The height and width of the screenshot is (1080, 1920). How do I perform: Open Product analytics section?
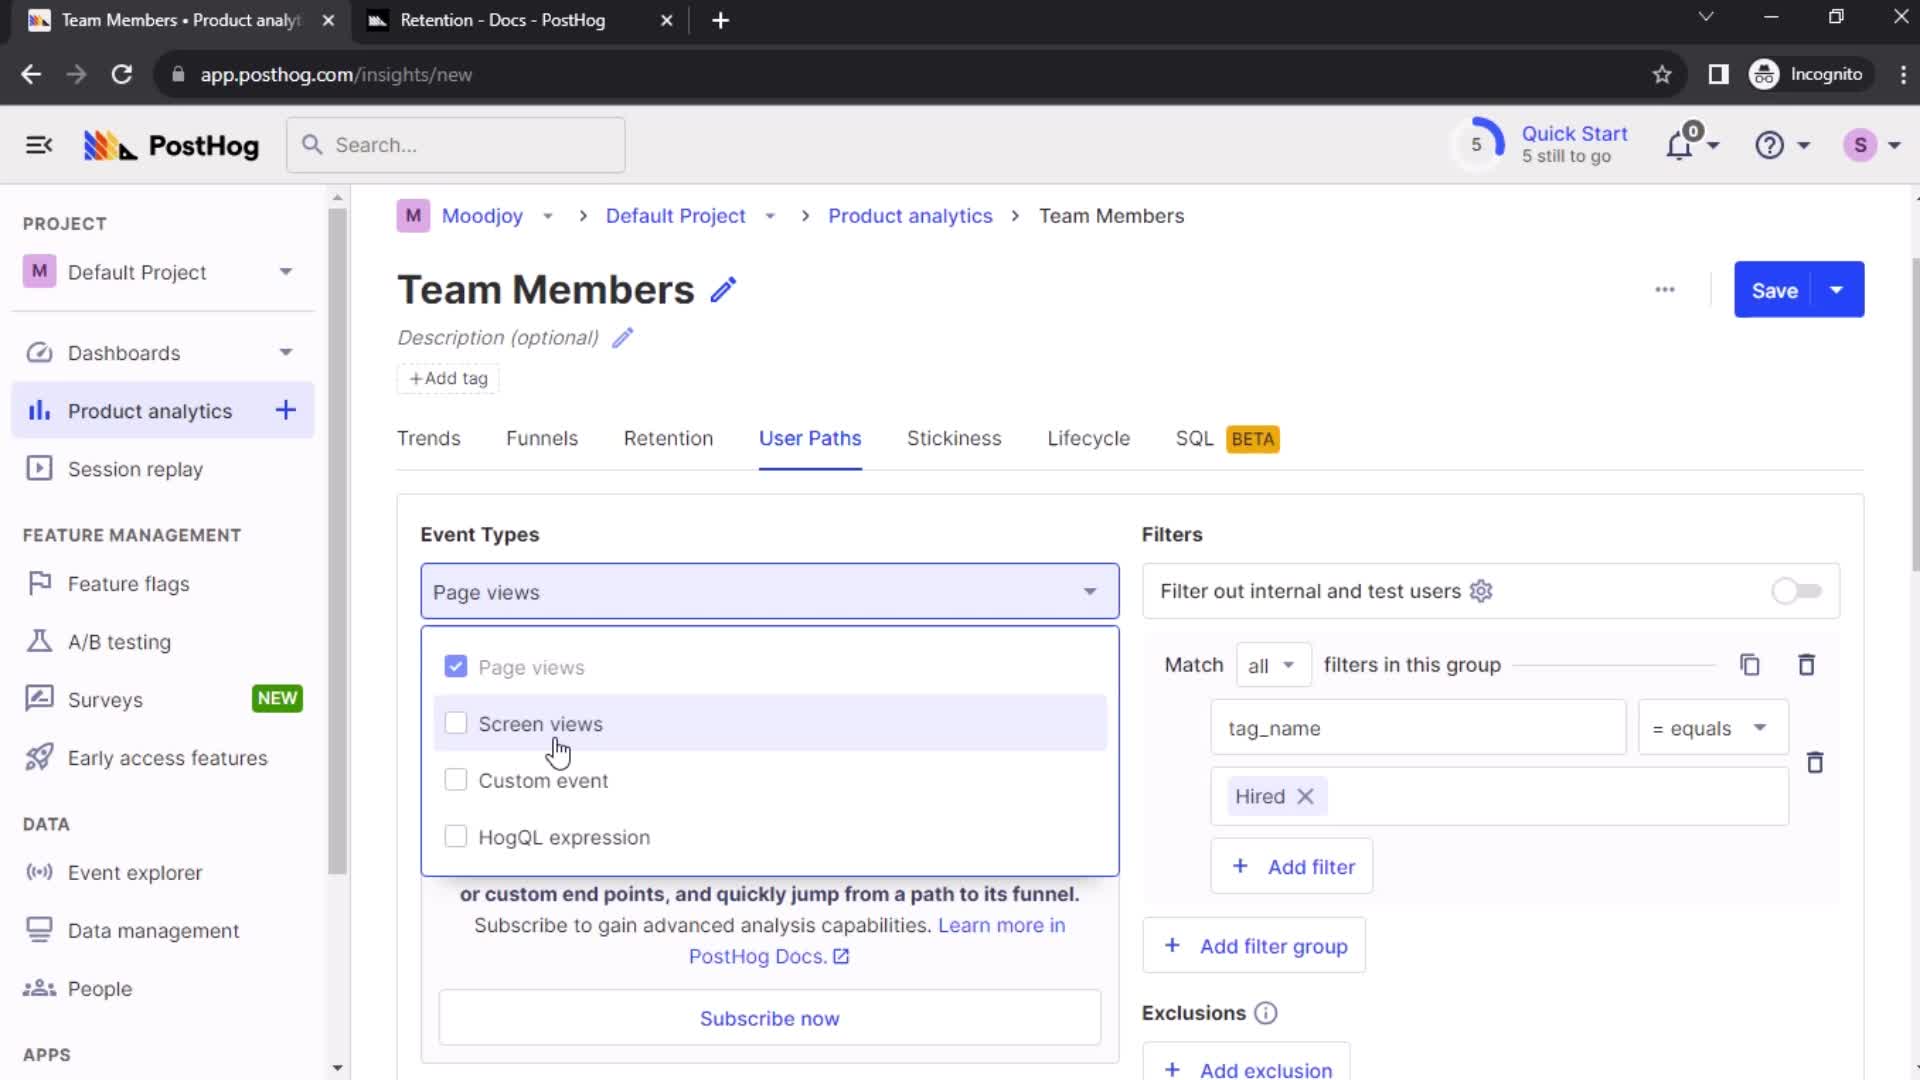[149, 410]
